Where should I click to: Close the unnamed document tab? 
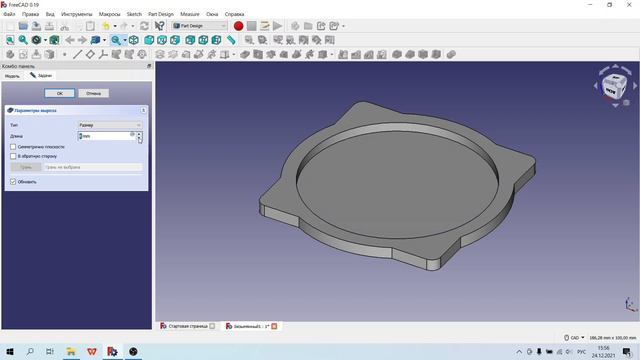point(274,326)
